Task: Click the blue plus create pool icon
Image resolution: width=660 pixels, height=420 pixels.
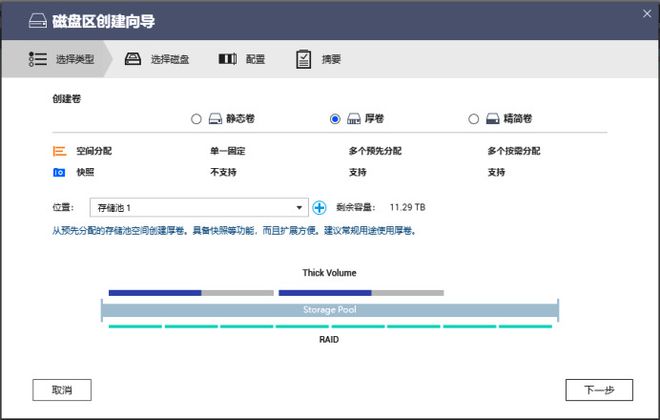Action: click(319, 207)
